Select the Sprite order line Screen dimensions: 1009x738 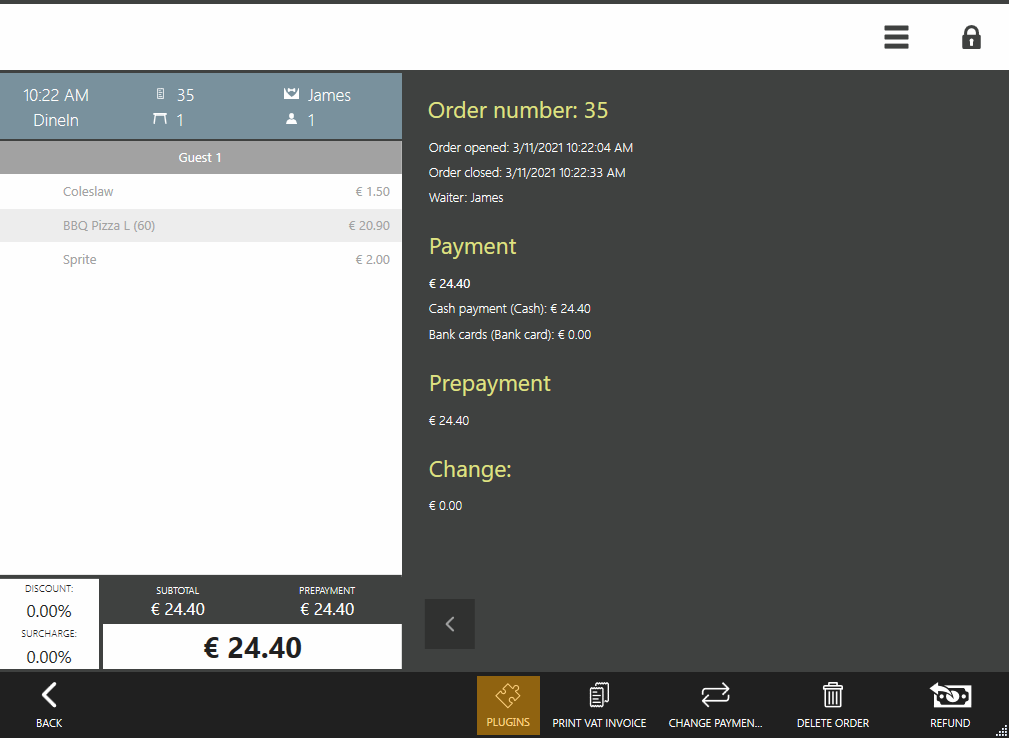pos(200,260)
